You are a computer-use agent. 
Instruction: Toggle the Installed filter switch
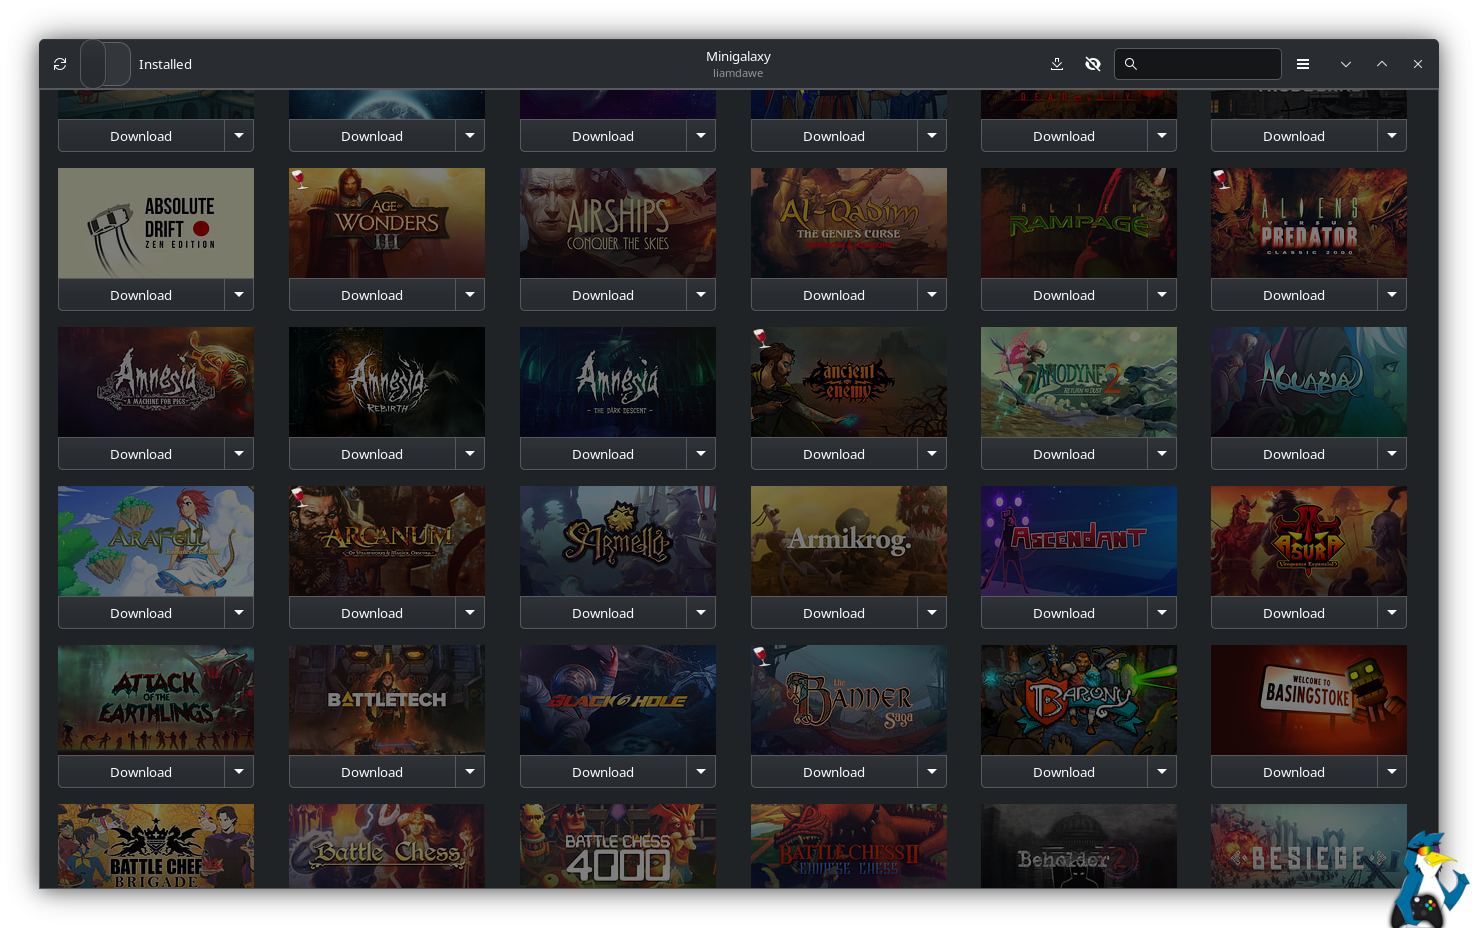105,64
